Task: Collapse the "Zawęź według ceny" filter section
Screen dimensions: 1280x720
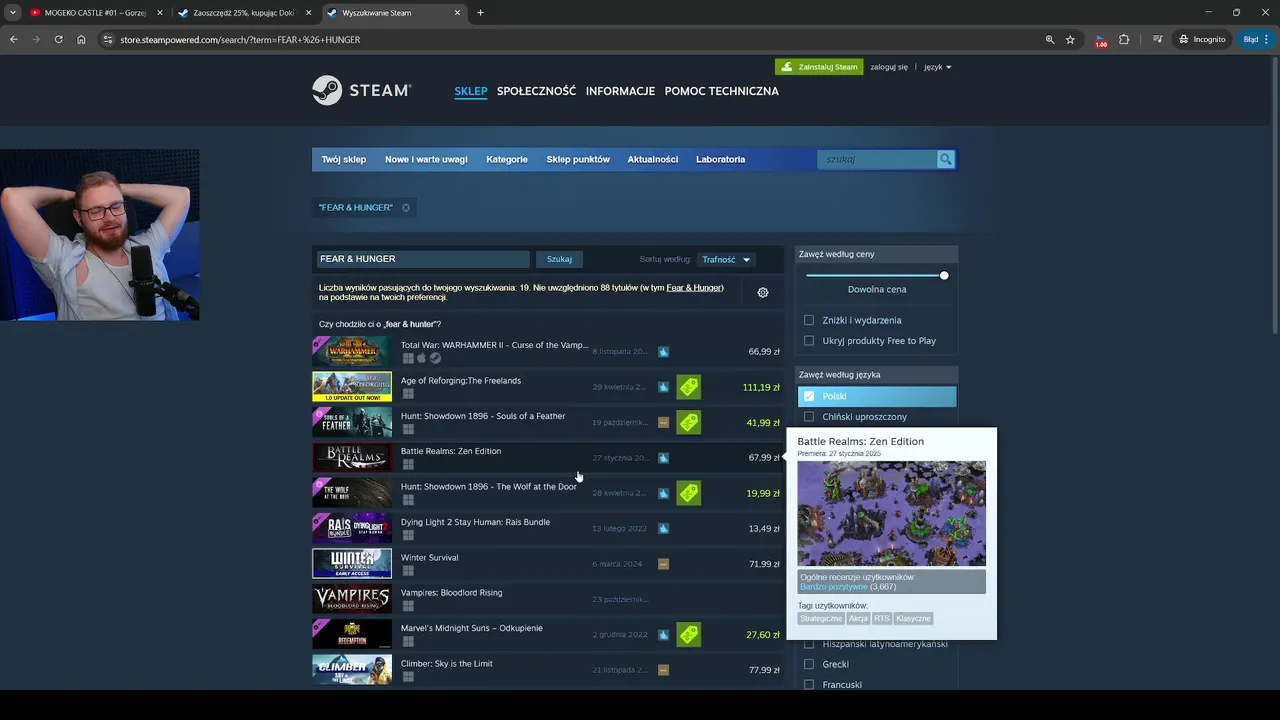Action: pos(876,254)
